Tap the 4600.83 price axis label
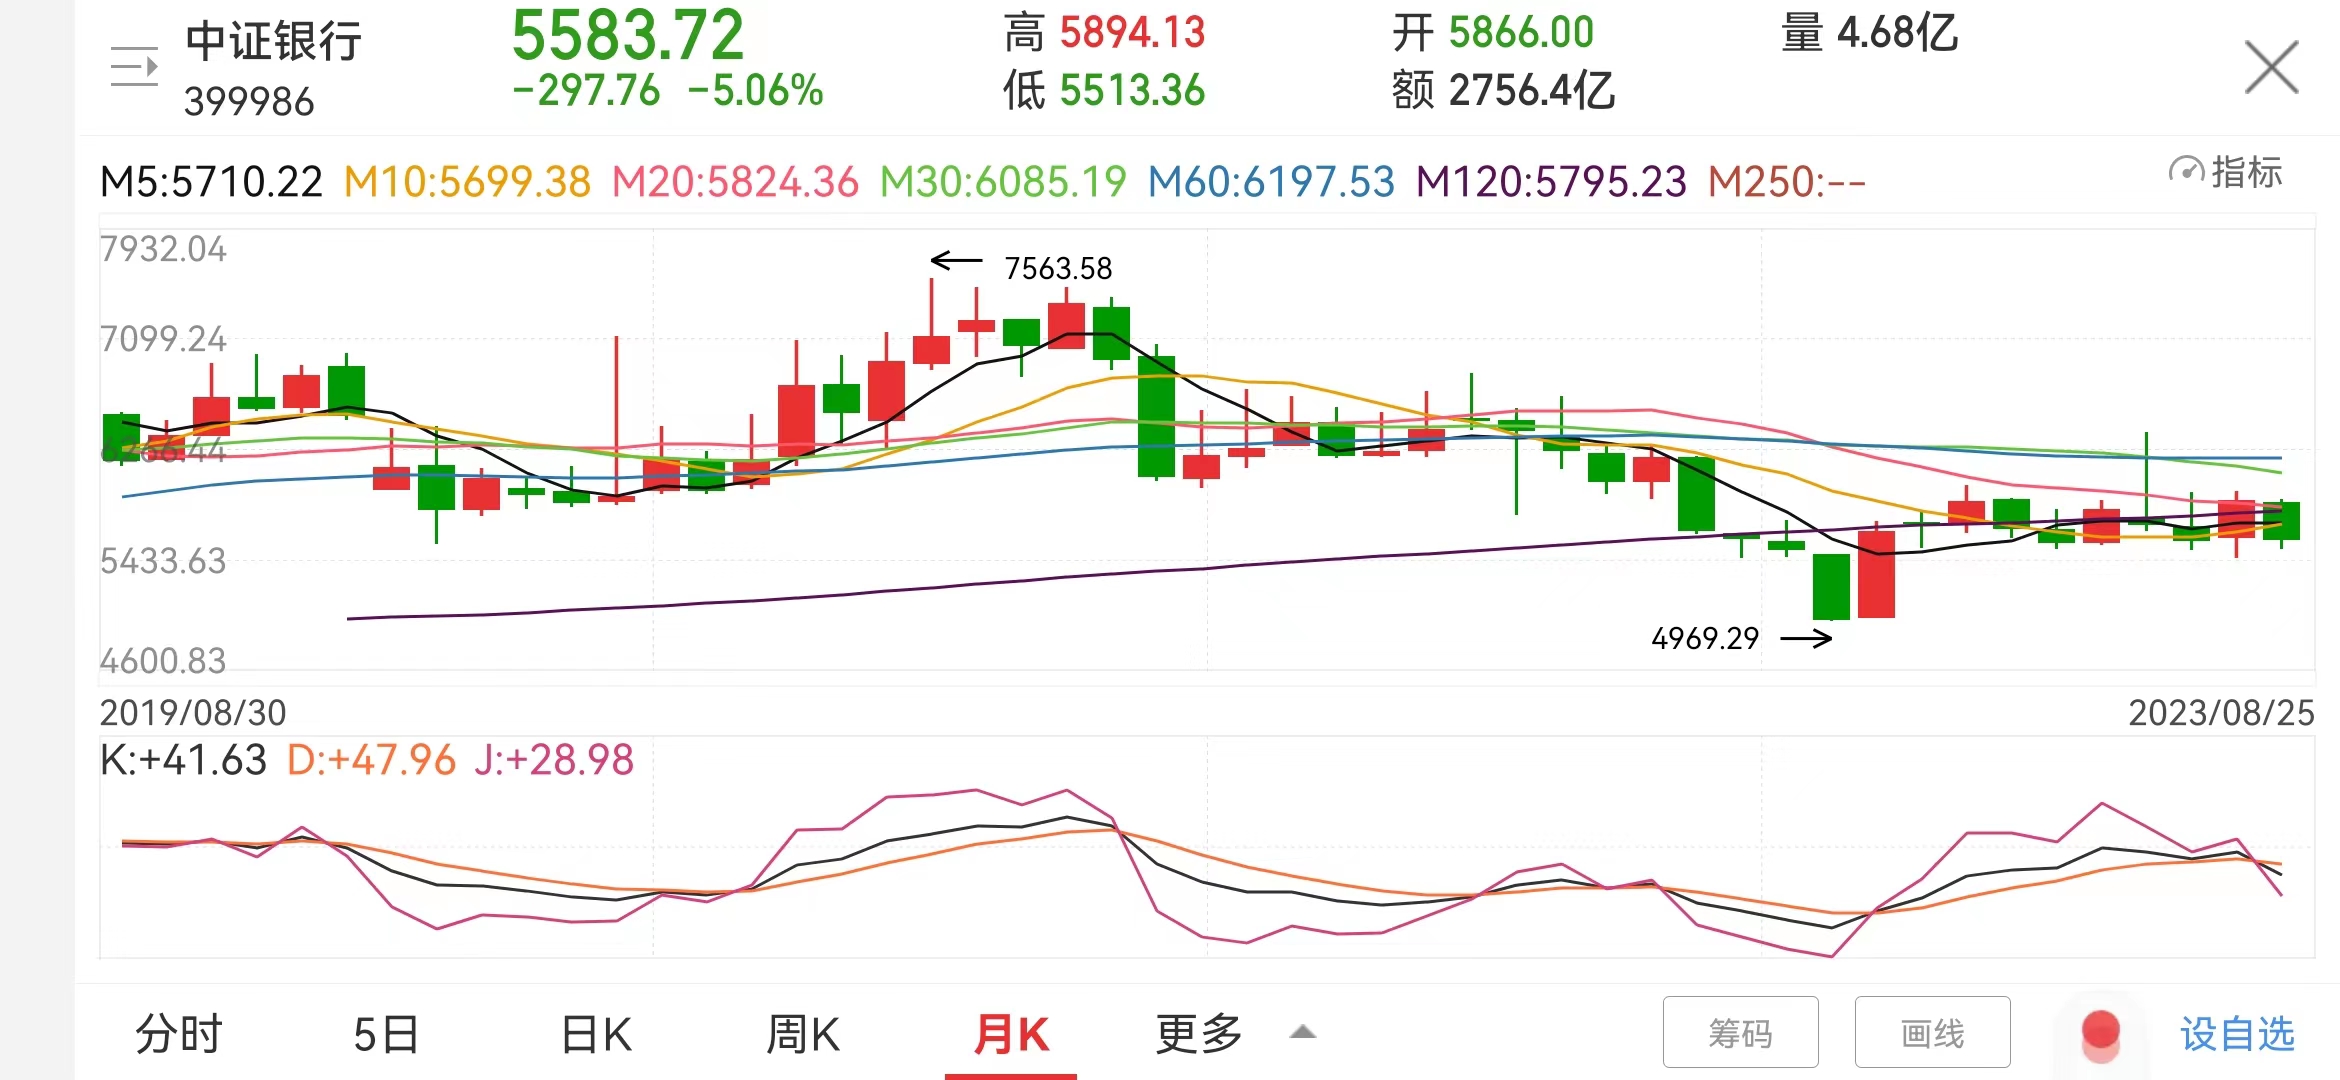Viewport: 2340px width, 1080px height. pos(163,661)
